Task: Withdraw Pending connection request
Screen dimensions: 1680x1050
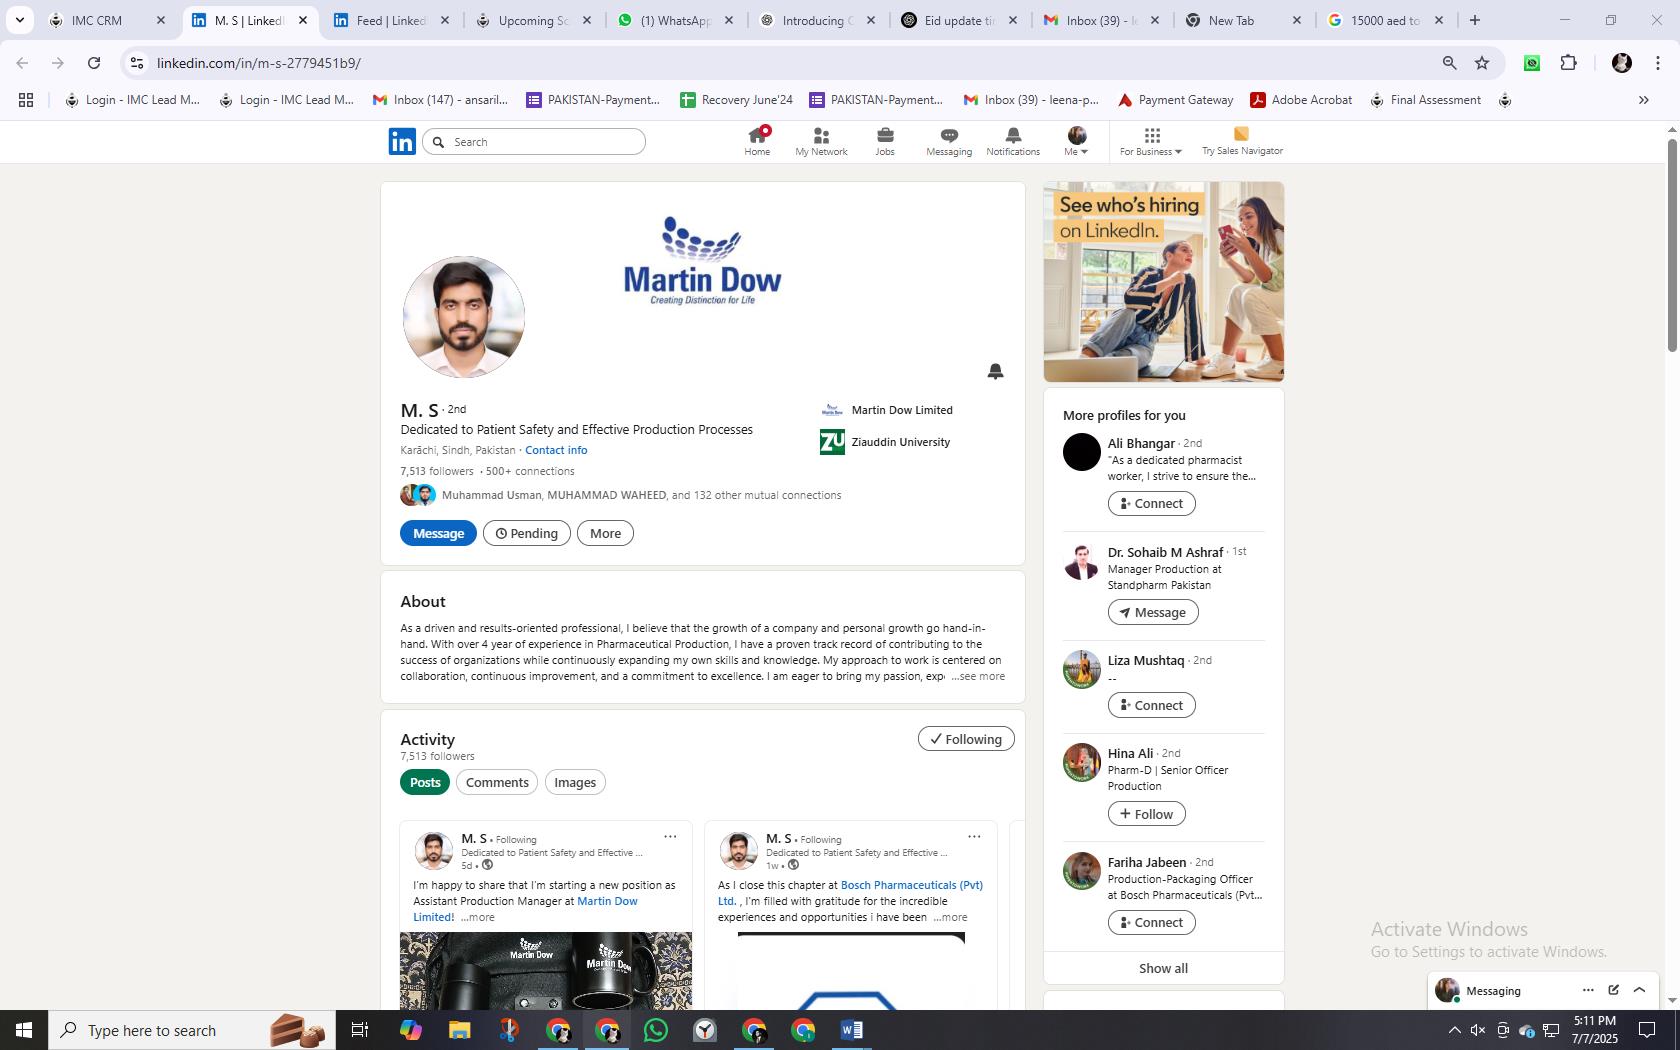Action: pos(527,533)
